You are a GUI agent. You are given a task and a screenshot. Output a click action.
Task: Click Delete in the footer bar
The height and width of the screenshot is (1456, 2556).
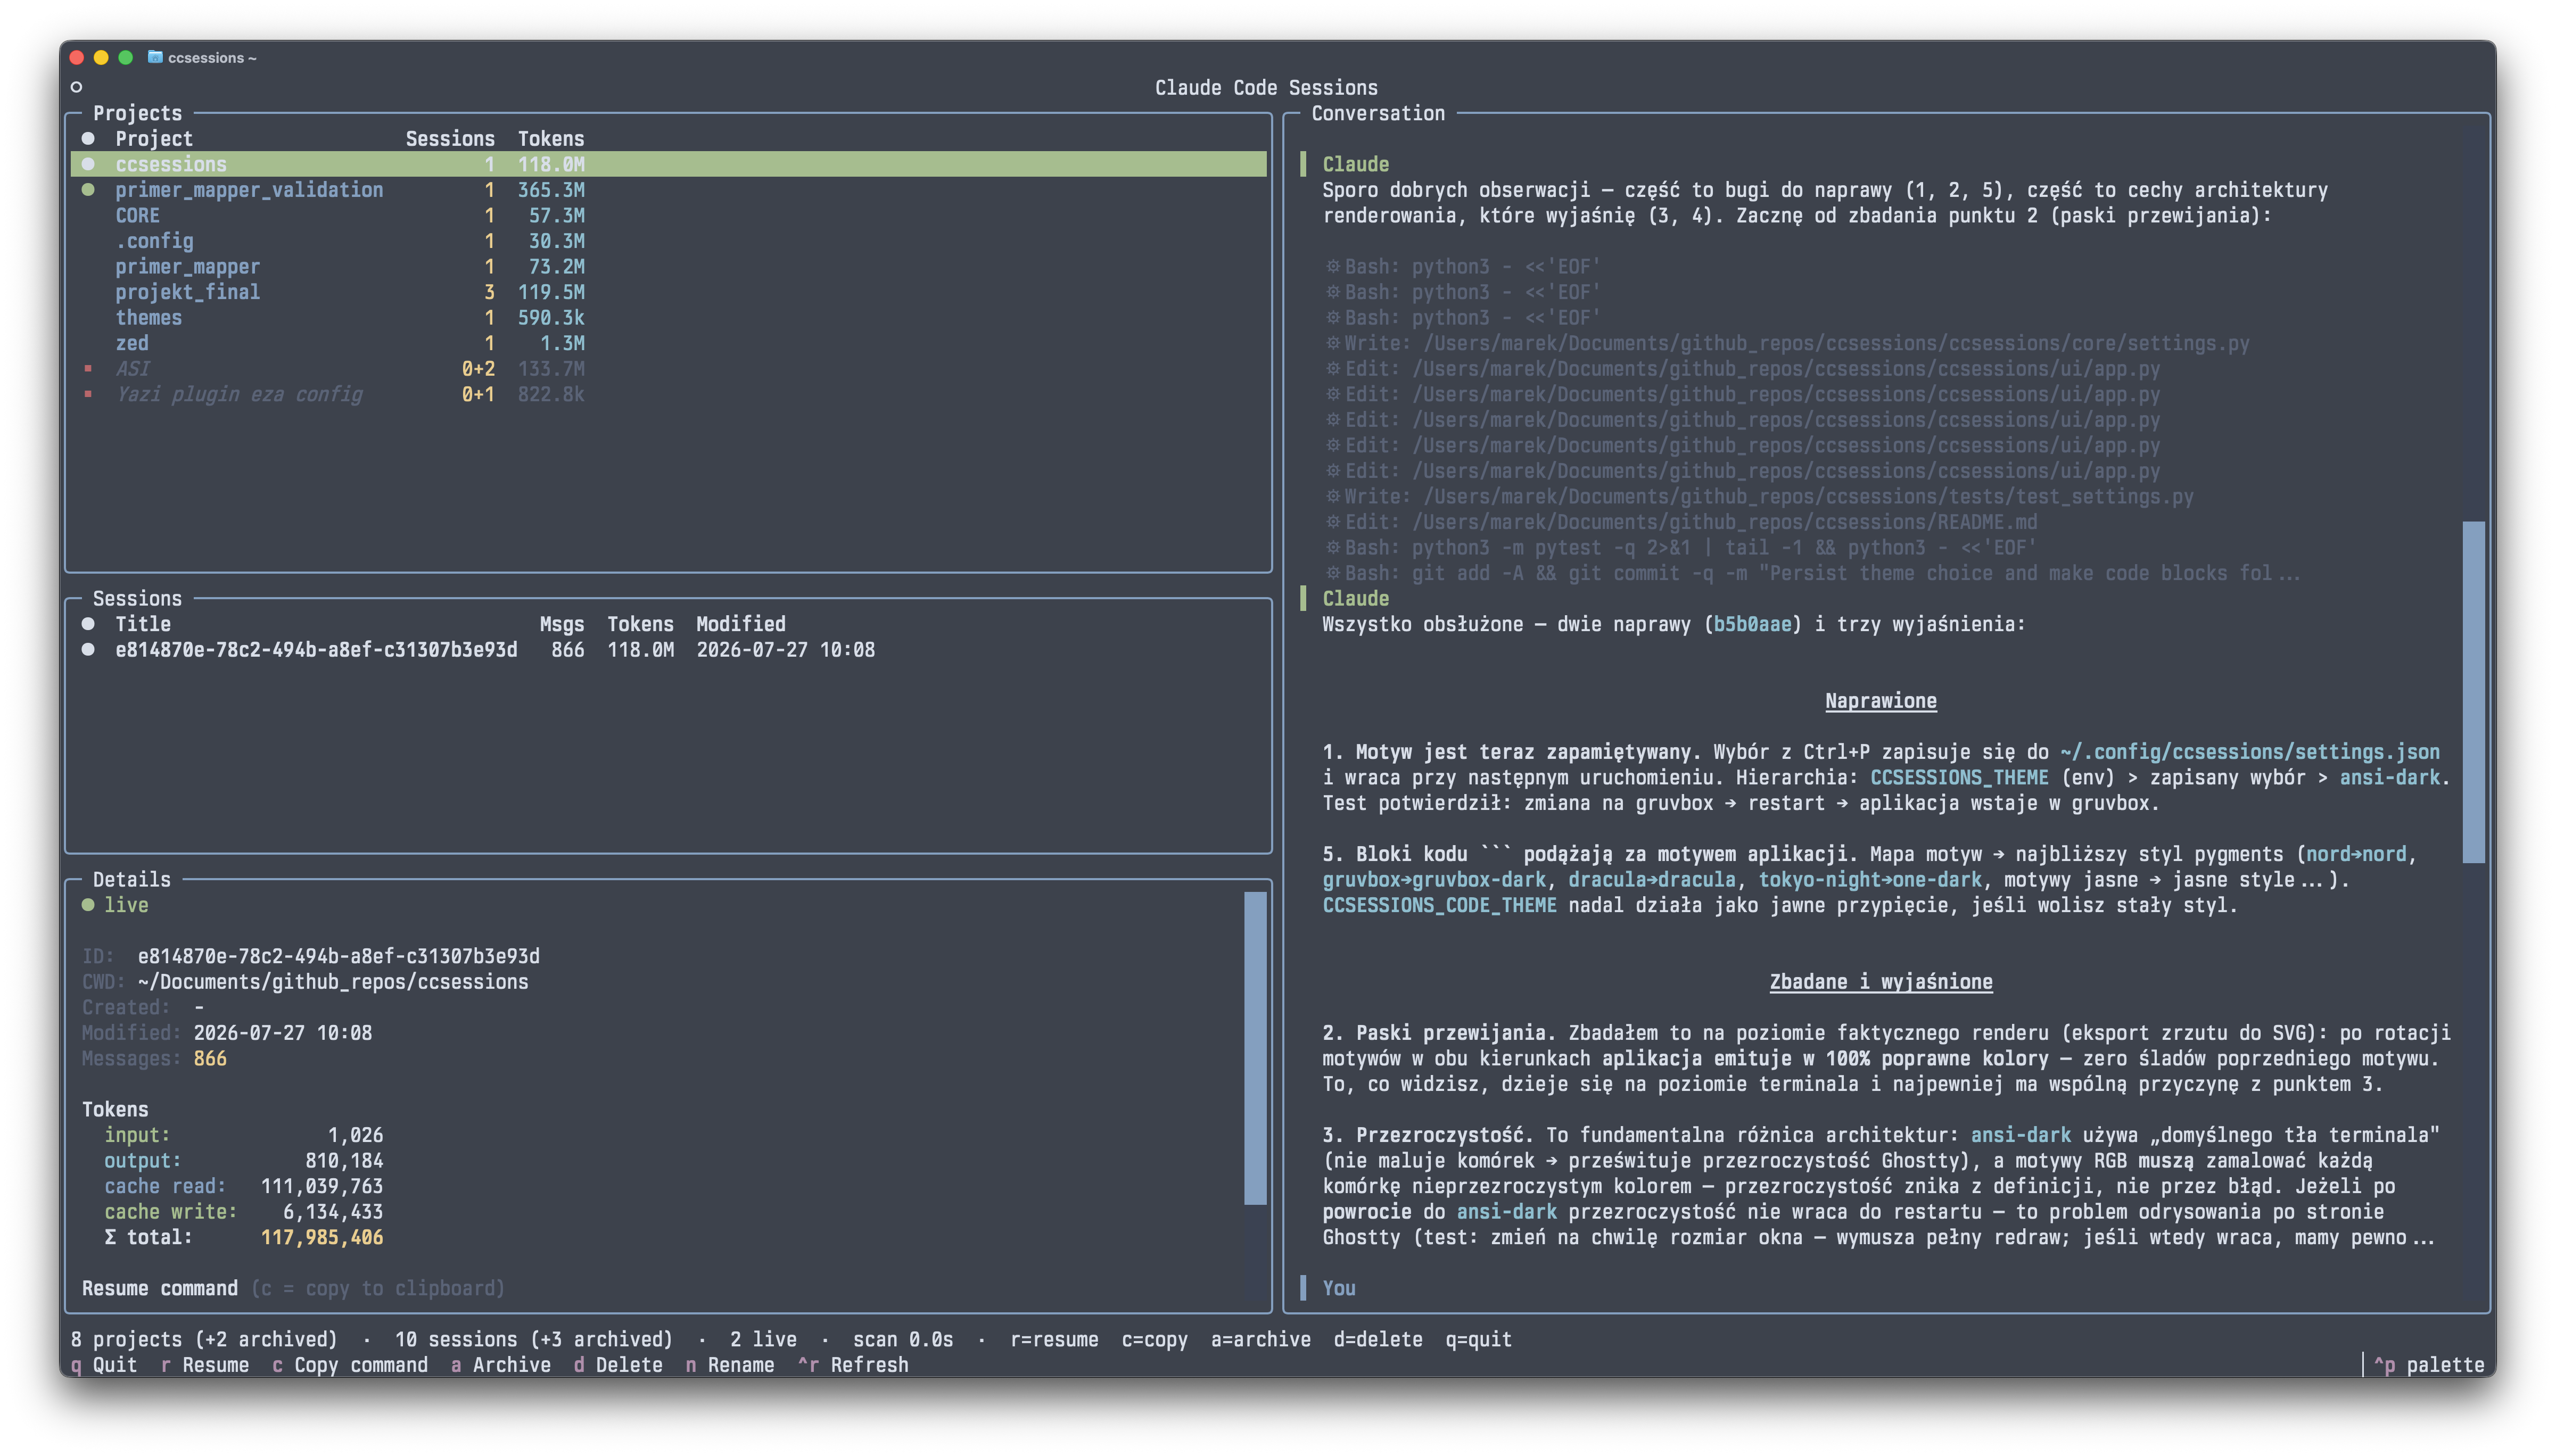tap(618, 1365)
